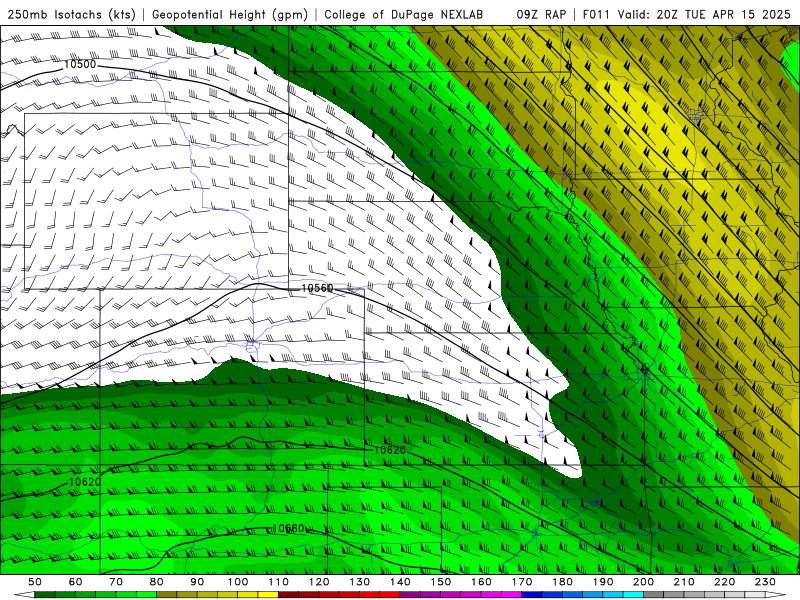The height and width of the screenshot is (600, 800).
Task: Click the colorbar value 70
Action: click(116, 582)
